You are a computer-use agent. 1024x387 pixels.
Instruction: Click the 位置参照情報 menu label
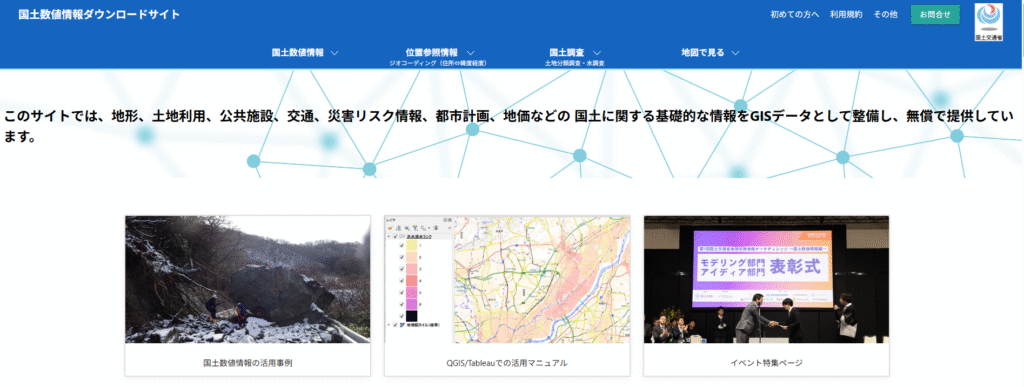coord(432,53)
